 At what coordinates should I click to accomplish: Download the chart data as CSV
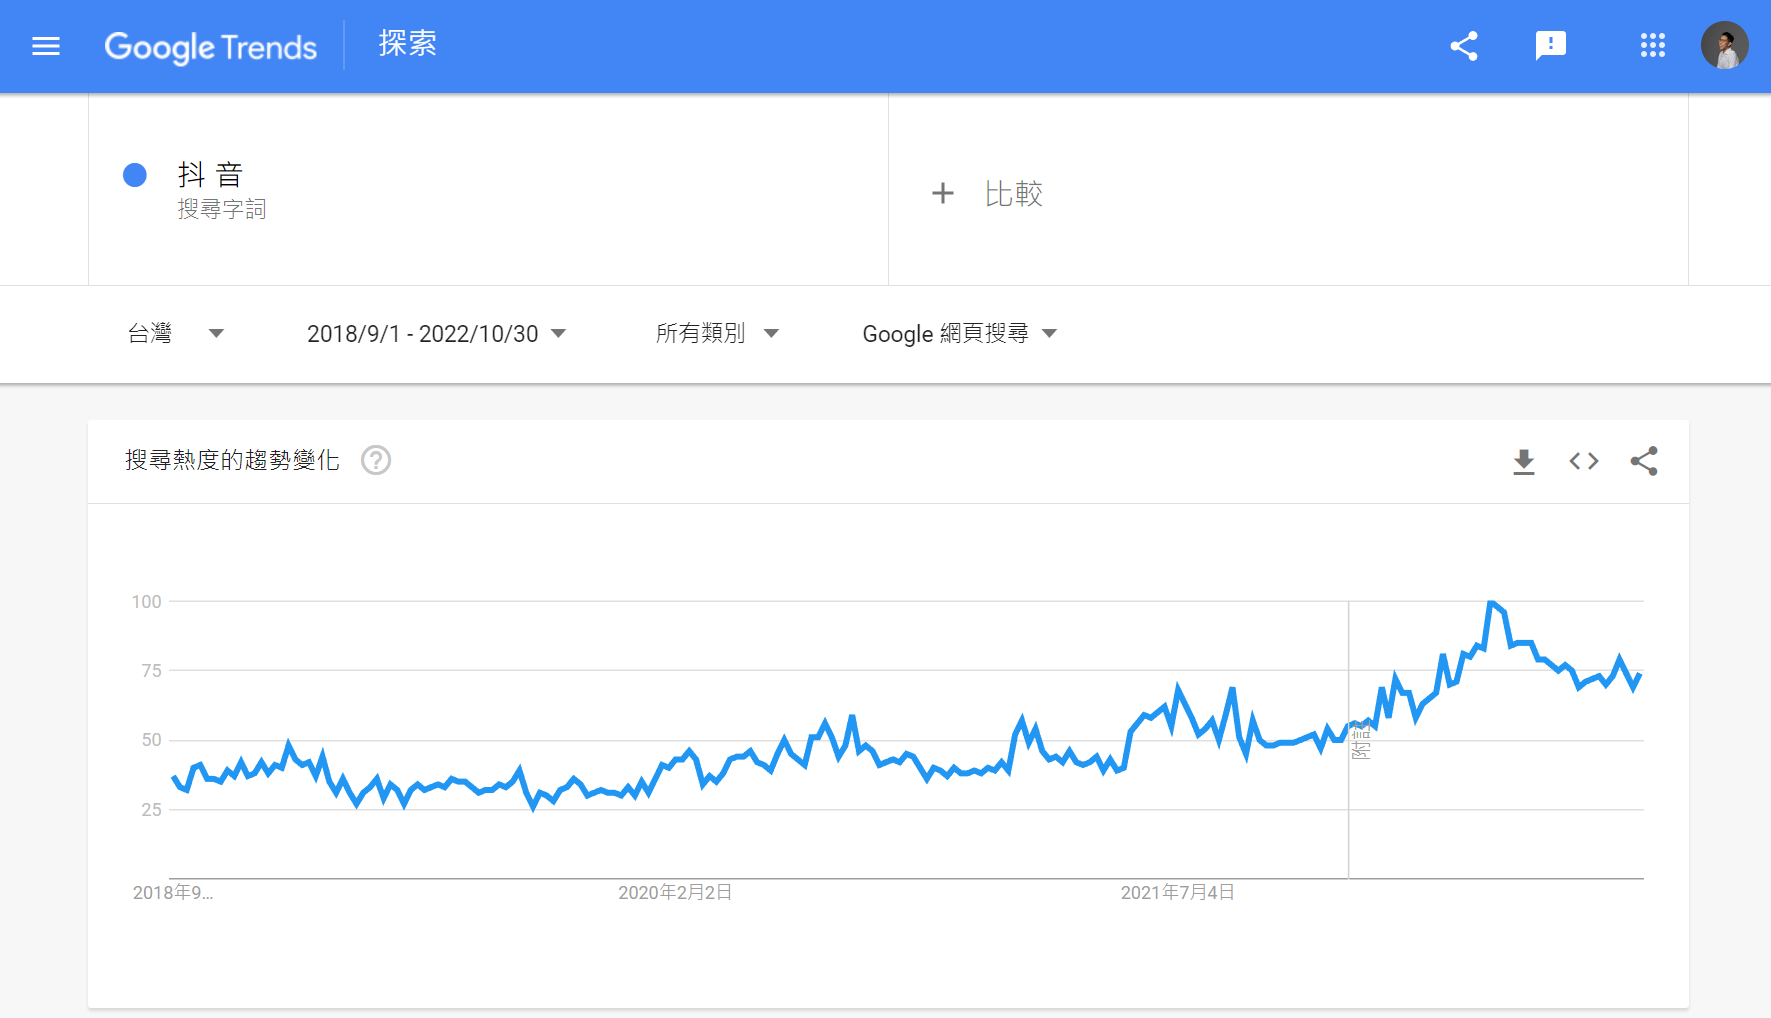click(x=1523, y=461)
